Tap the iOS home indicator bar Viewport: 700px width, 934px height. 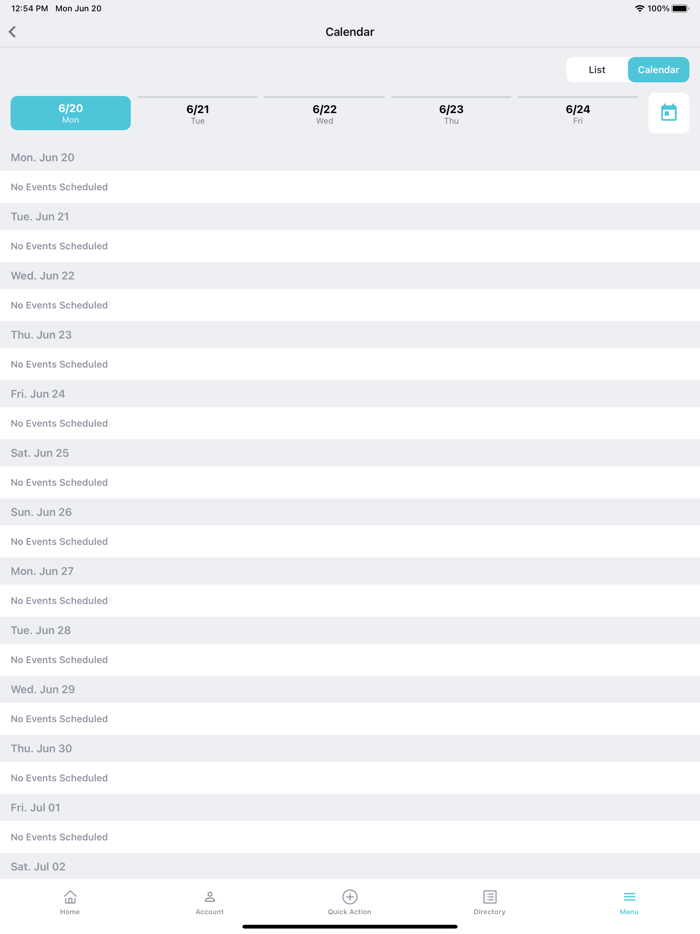coord(350,926)
